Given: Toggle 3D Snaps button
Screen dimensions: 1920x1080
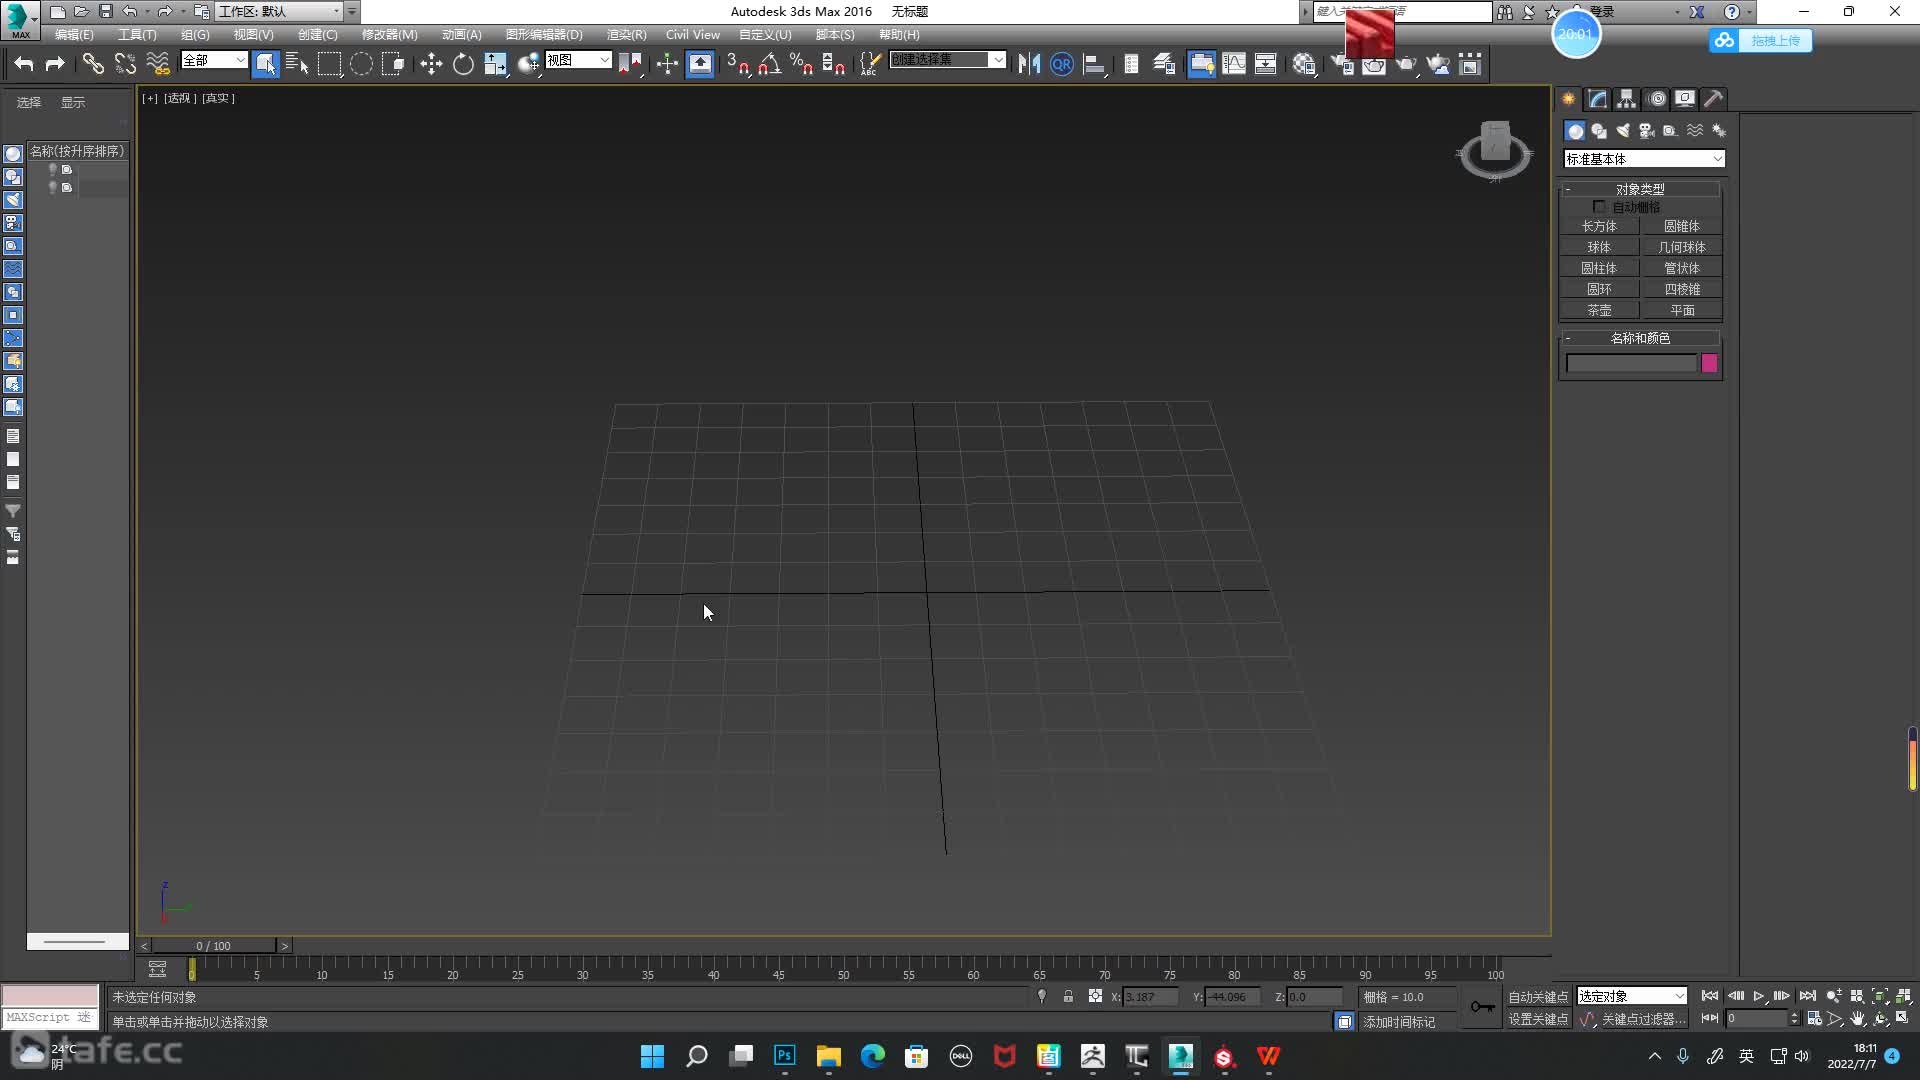Looking at the screenshot, I should [x=738, y=64].
